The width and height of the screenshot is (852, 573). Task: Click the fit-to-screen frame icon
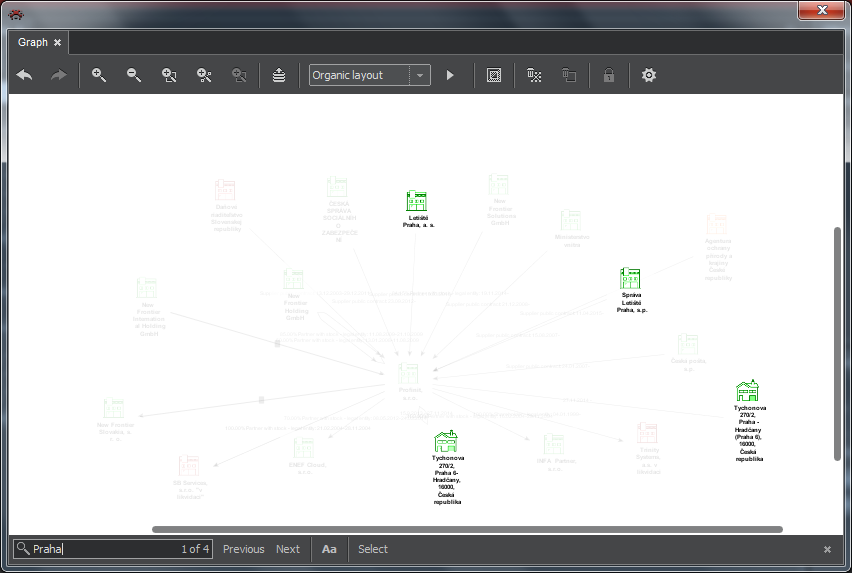click(493, 75)
